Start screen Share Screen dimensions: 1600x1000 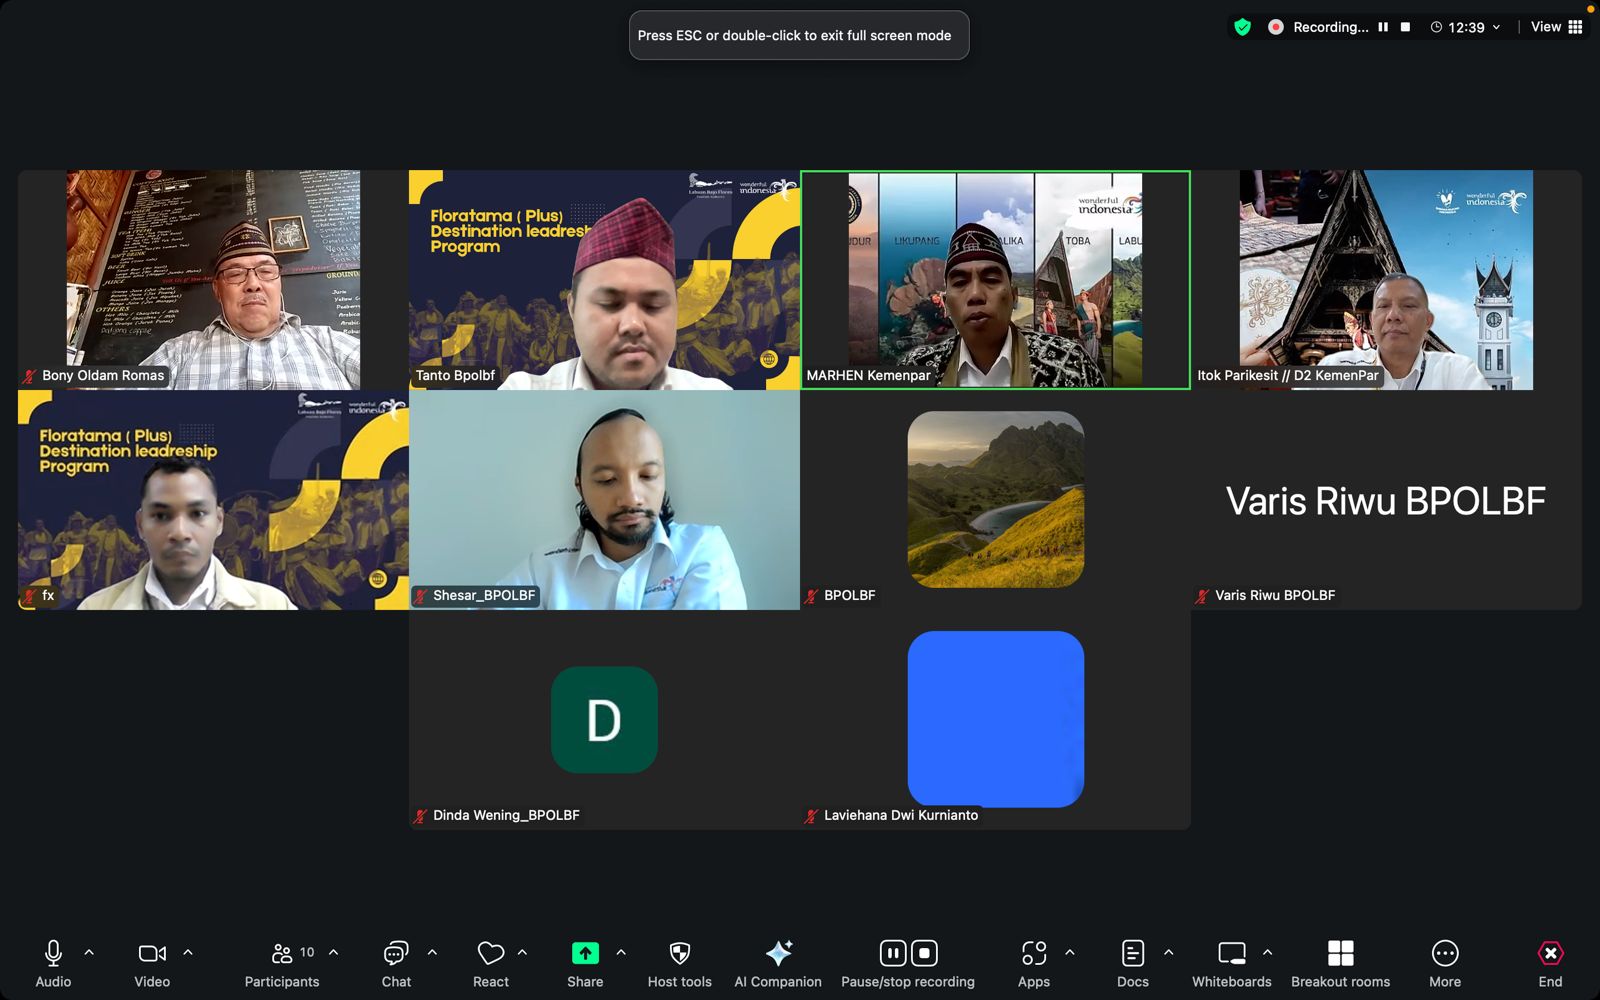(x=585, y=964)
